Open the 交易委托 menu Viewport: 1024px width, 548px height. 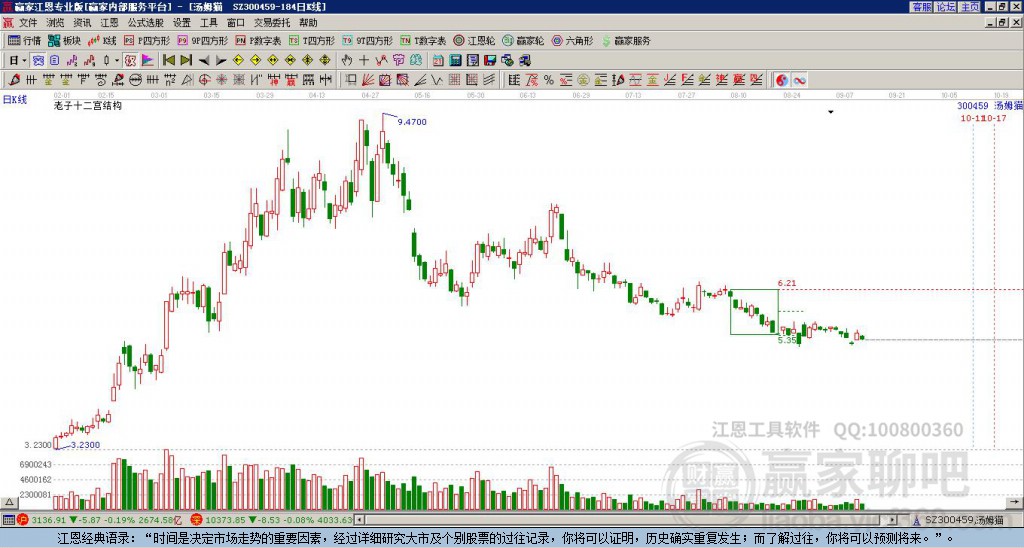pos(272,23)
